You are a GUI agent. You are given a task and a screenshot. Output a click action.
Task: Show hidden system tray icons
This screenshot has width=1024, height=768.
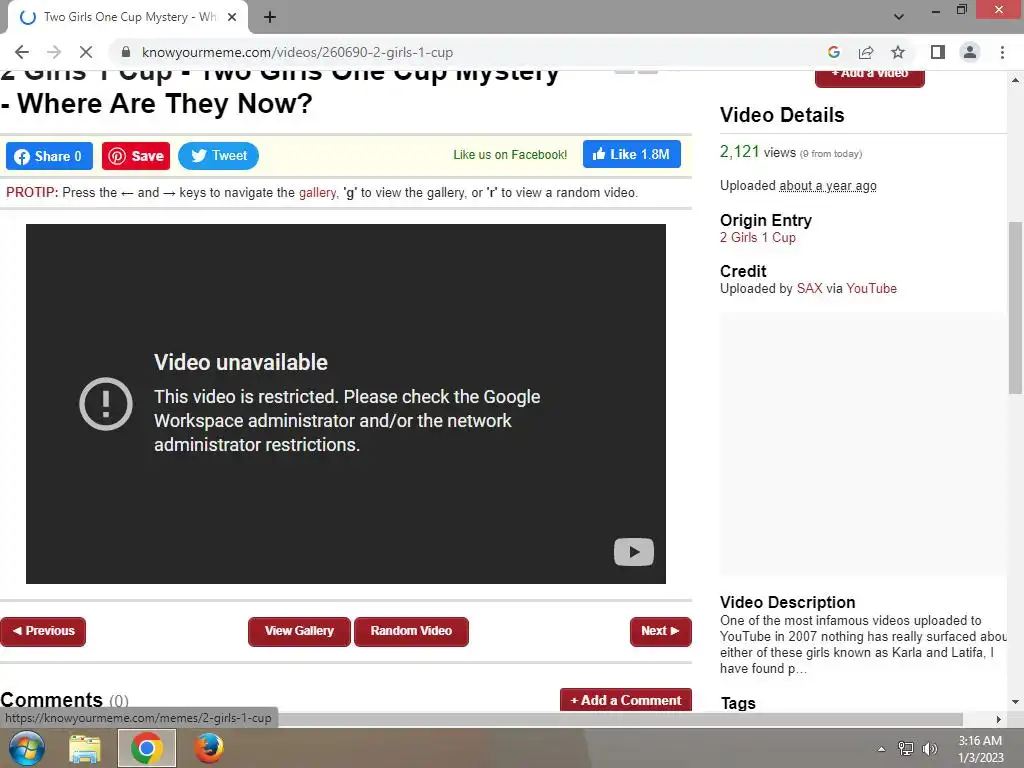[x=881, y=749]
